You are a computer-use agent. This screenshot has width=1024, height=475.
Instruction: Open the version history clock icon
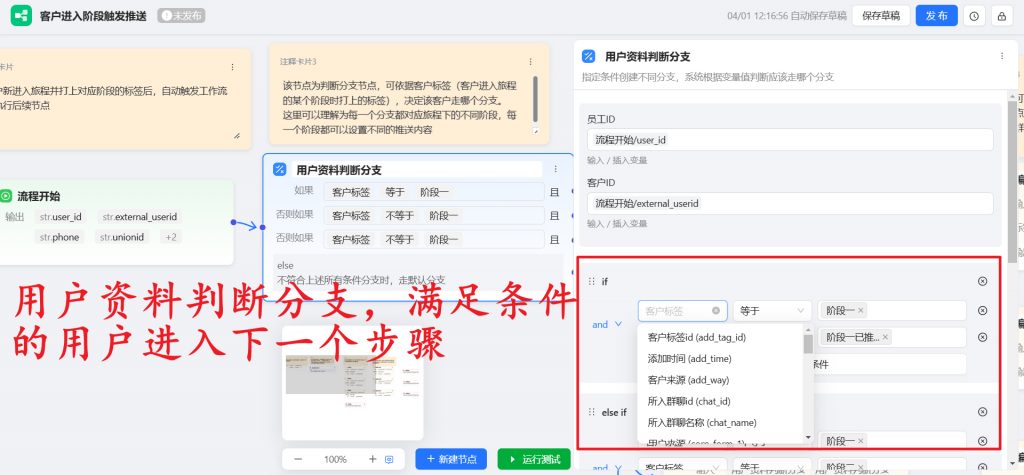[974, 16]
